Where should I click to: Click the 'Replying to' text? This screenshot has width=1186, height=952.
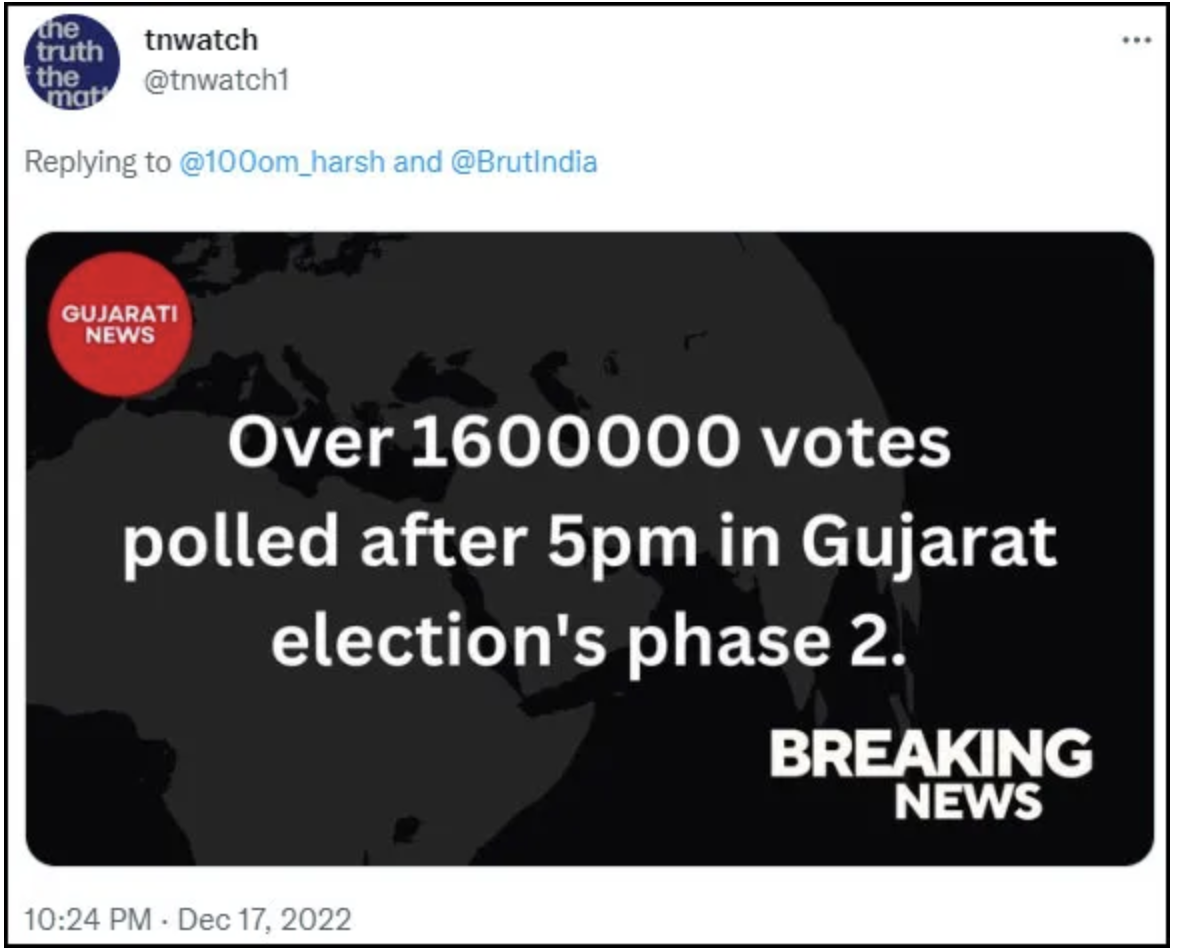[98, 162]
